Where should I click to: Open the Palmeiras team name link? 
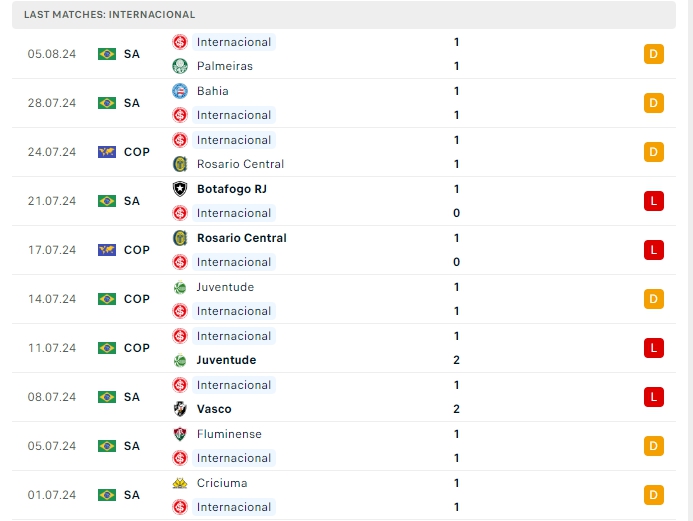225,66
